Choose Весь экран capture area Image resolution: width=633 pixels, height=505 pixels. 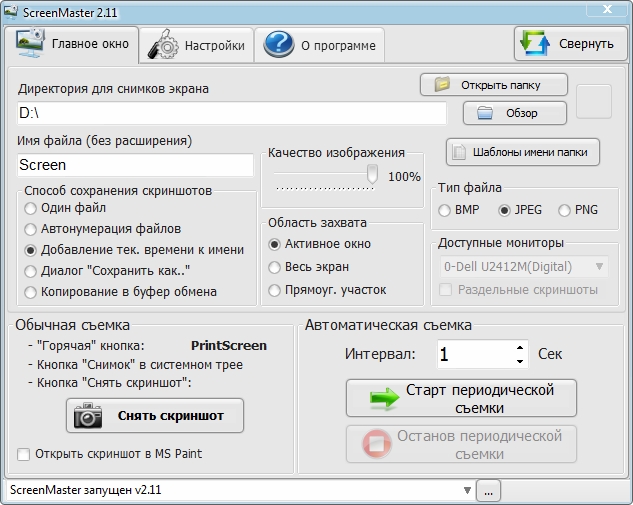(x=308, y=267)
